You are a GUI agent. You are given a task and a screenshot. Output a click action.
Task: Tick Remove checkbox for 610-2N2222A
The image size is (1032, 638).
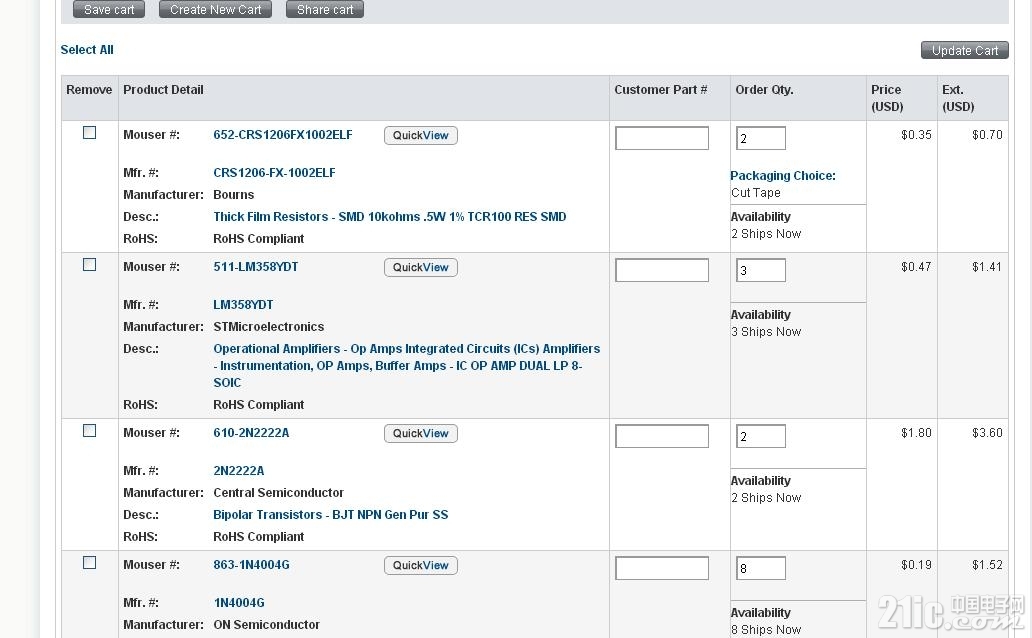[x=90, y=431]
